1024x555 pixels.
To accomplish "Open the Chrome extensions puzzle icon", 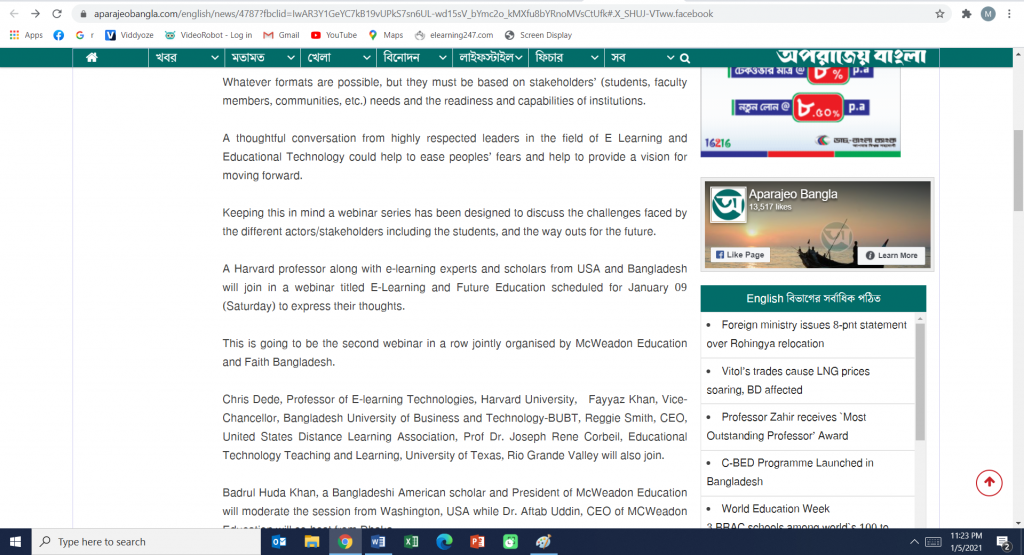I will pyautogui.click(x=967, y=14).
